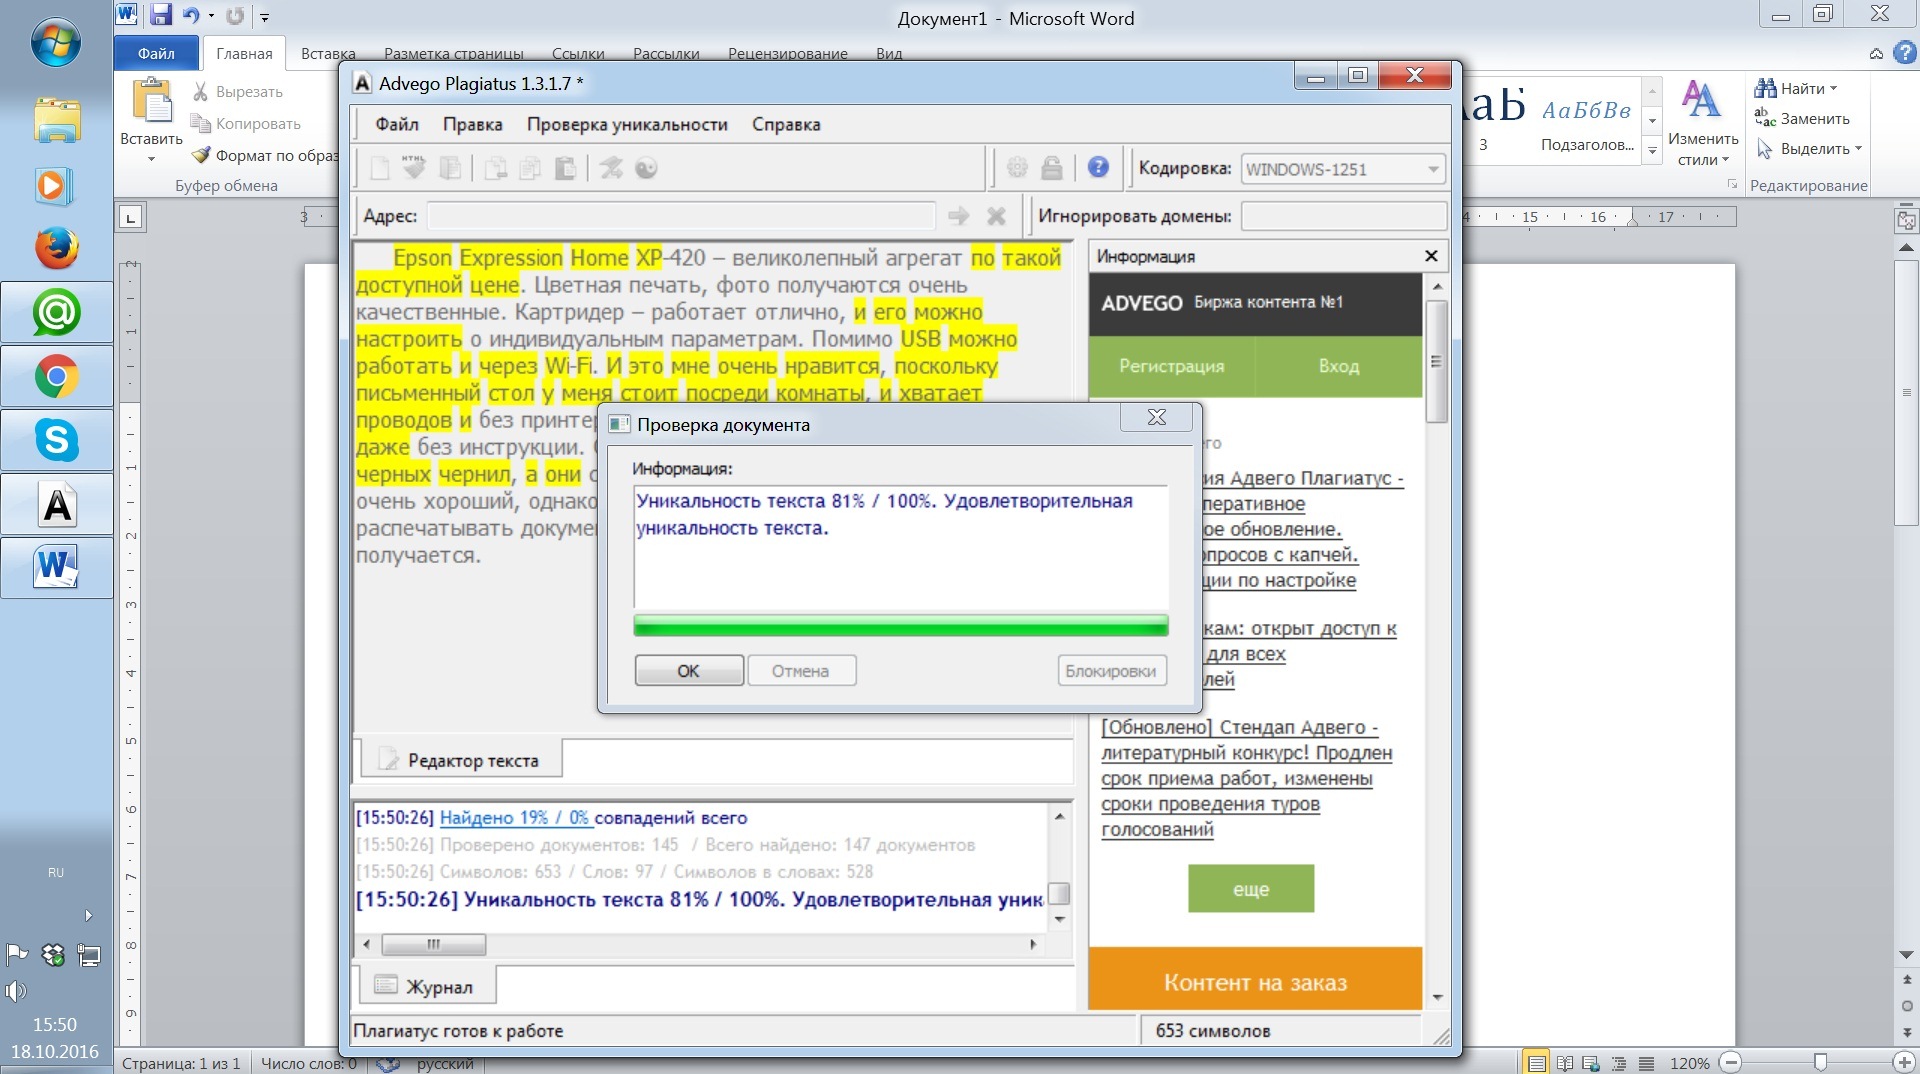Click the Блокировки button in dialog

1111,671
